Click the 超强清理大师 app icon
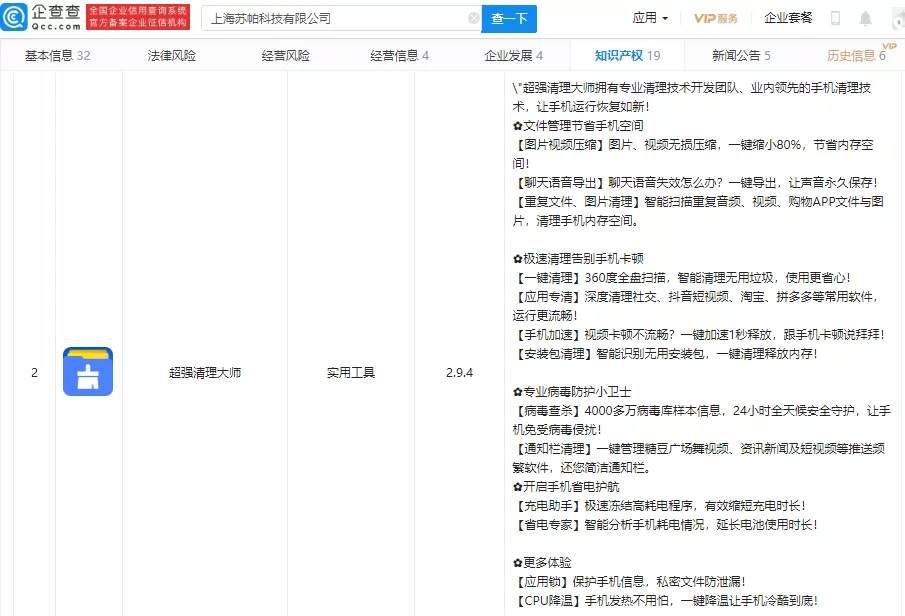This screenshot has height=616, width=905. pos(88,372)
